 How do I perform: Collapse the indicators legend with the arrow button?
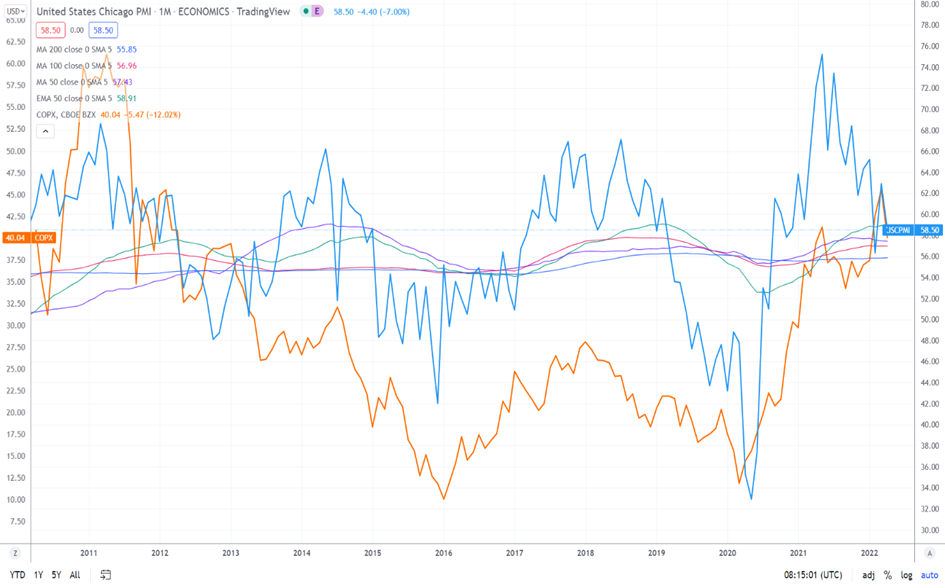coord(46,129)
